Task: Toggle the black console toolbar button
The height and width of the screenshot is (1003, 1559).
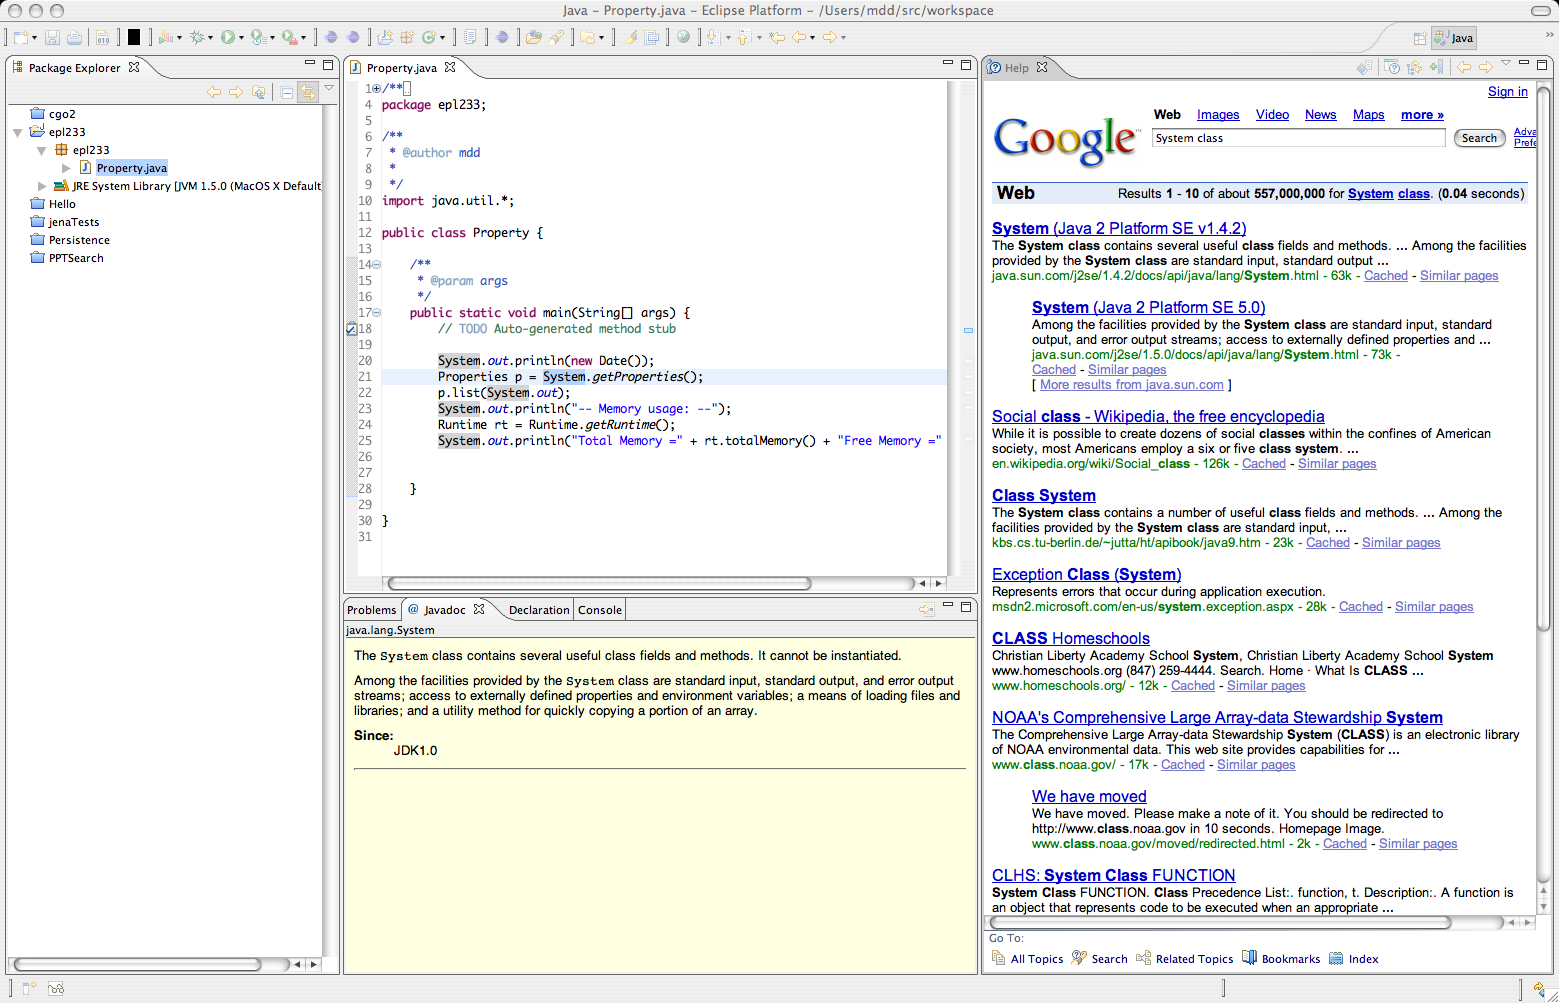Action: 133,37
